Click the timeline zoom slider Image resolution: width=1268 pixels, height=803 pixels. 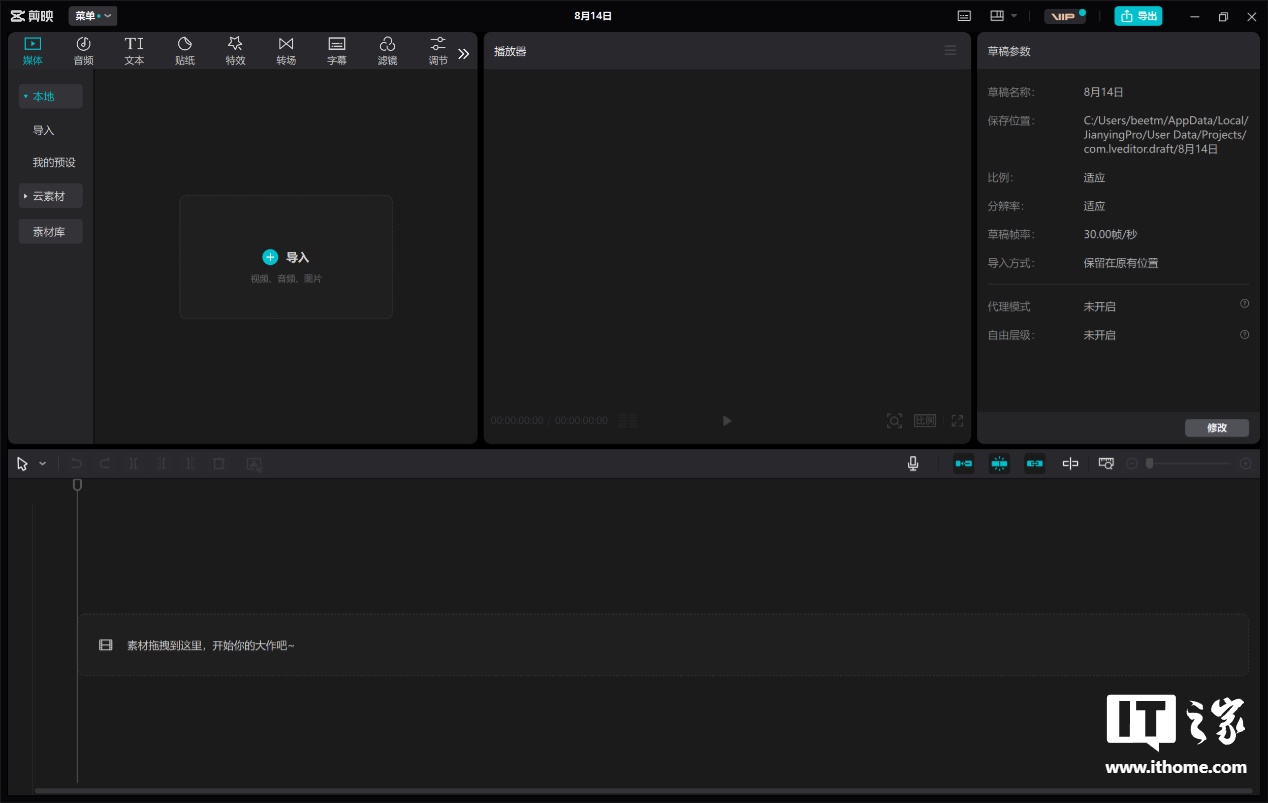(x=1188, y=464)
